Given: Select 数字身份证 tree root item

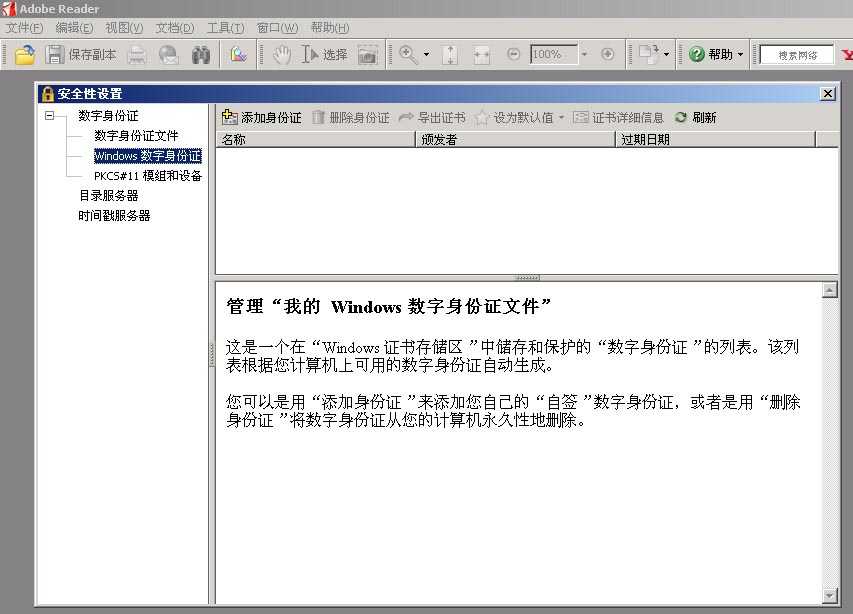Looking at the screenshot, I should (108, 116).
